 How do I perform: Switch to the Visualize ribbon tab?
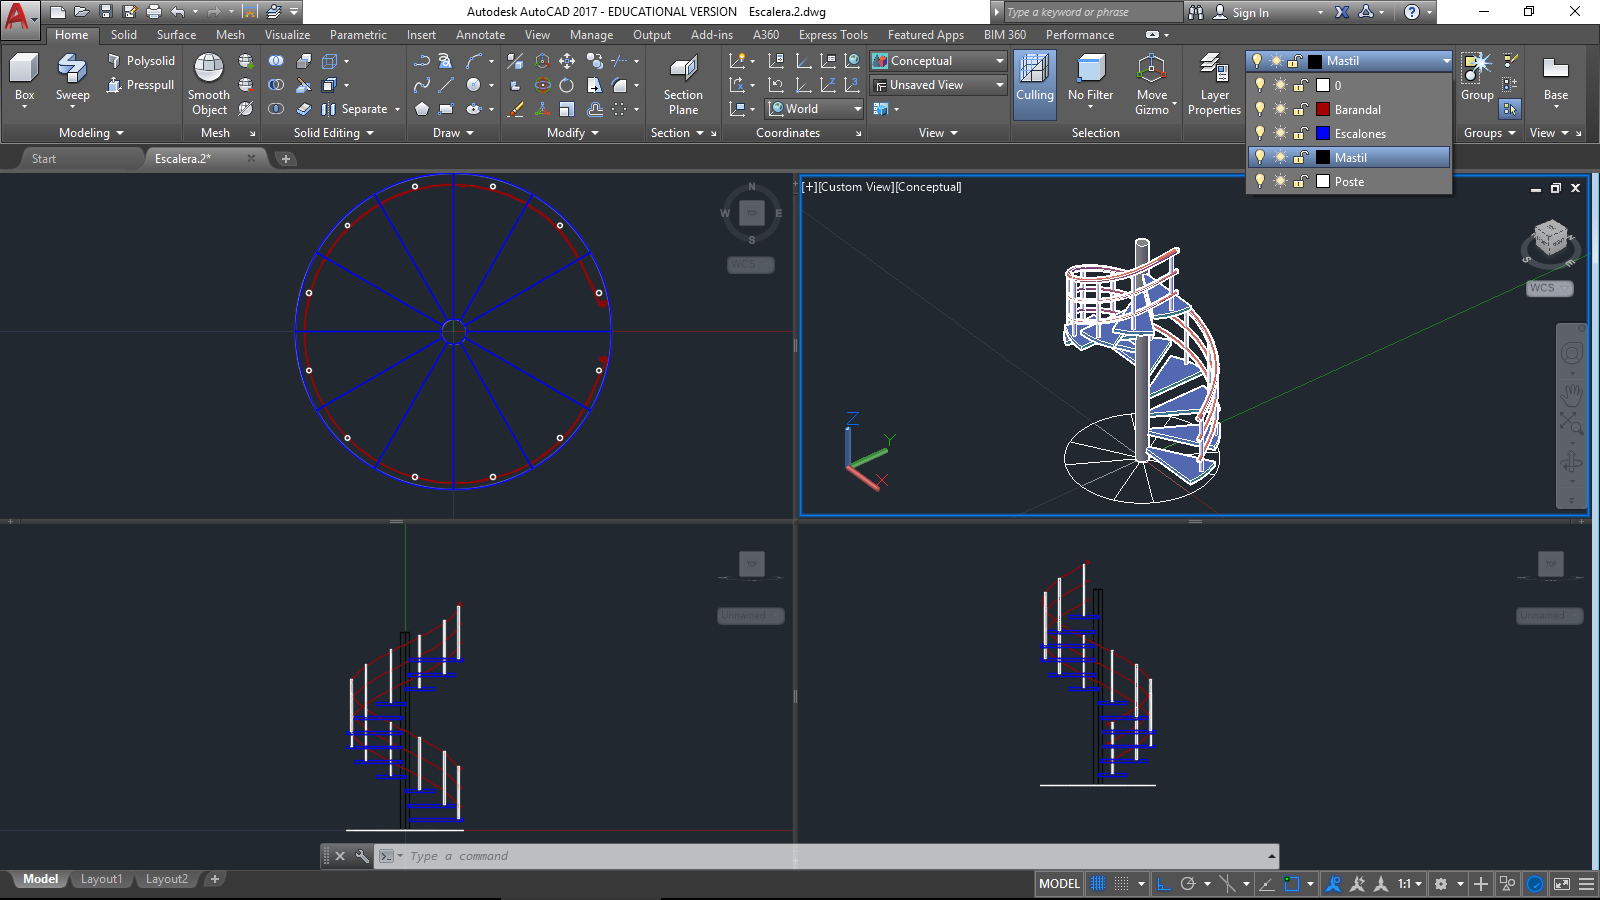pyautogui.click(x=287, y=35)
